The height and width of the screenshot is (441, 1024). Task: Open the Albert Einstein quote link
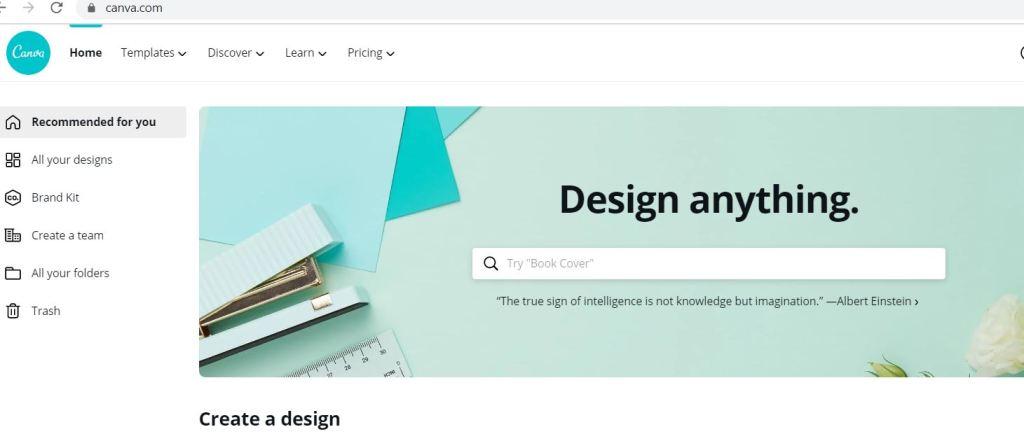[x=707, y=302]
